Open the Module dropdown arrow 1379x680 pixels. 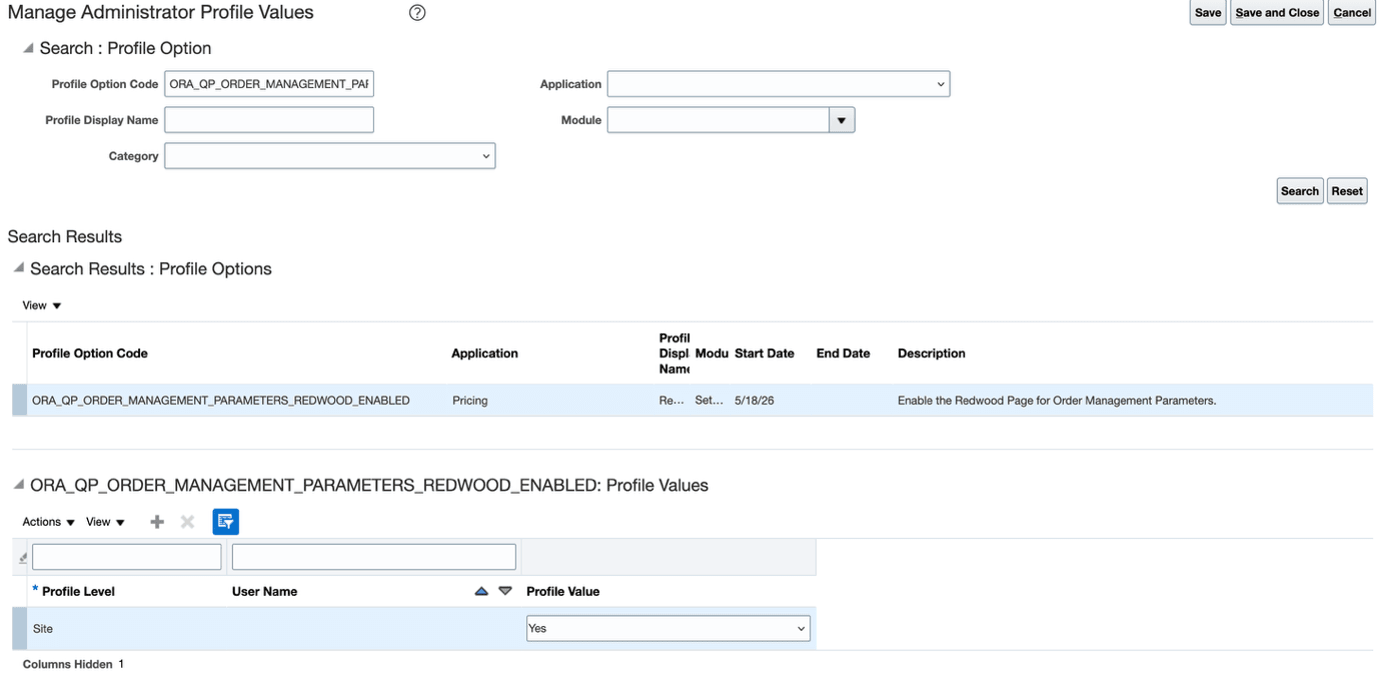click(842, 120)
